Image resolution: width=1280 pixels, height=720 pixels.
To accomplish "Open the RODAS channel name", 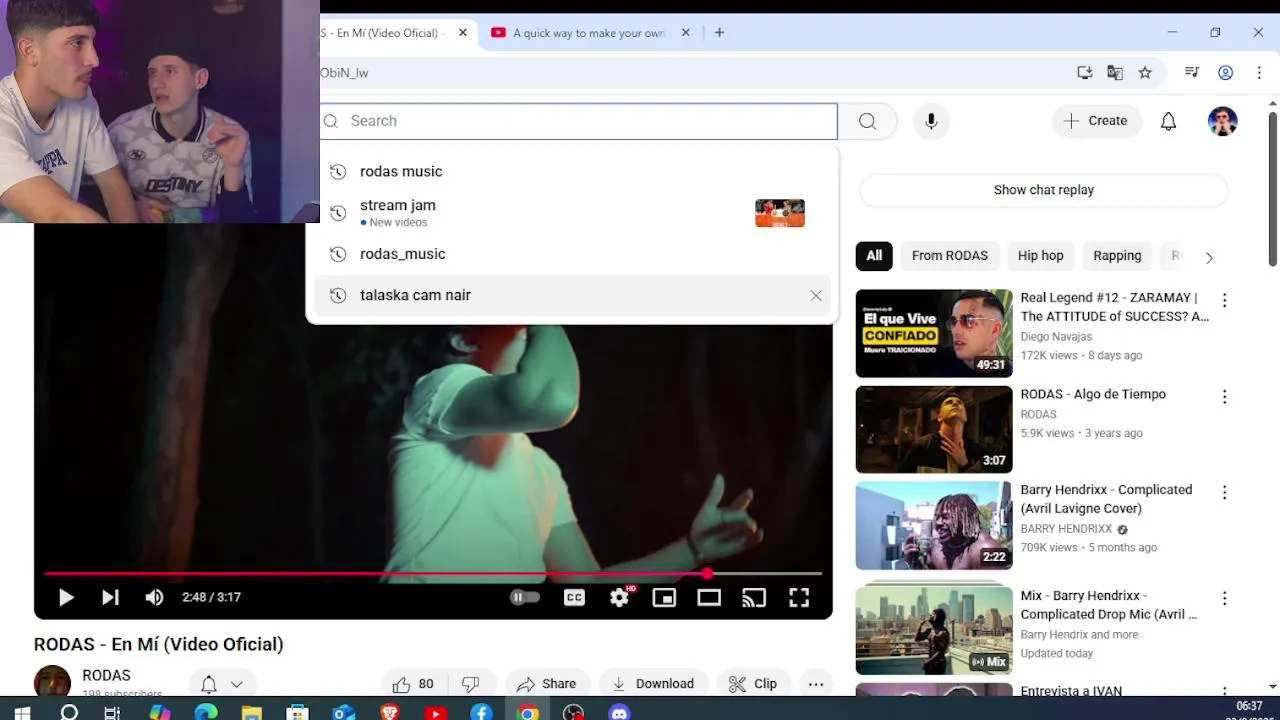I will pos(106,676).
